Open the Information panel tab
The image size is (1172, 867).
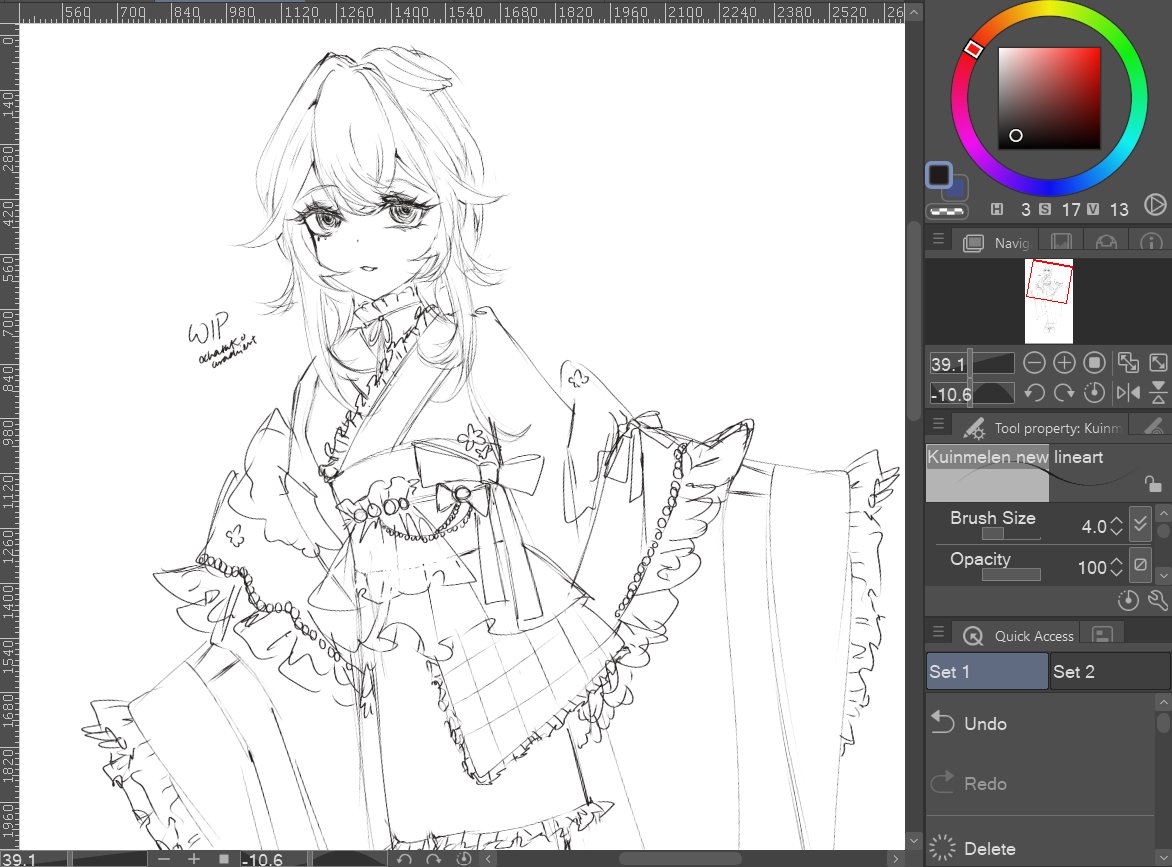tap(1151, 242)
